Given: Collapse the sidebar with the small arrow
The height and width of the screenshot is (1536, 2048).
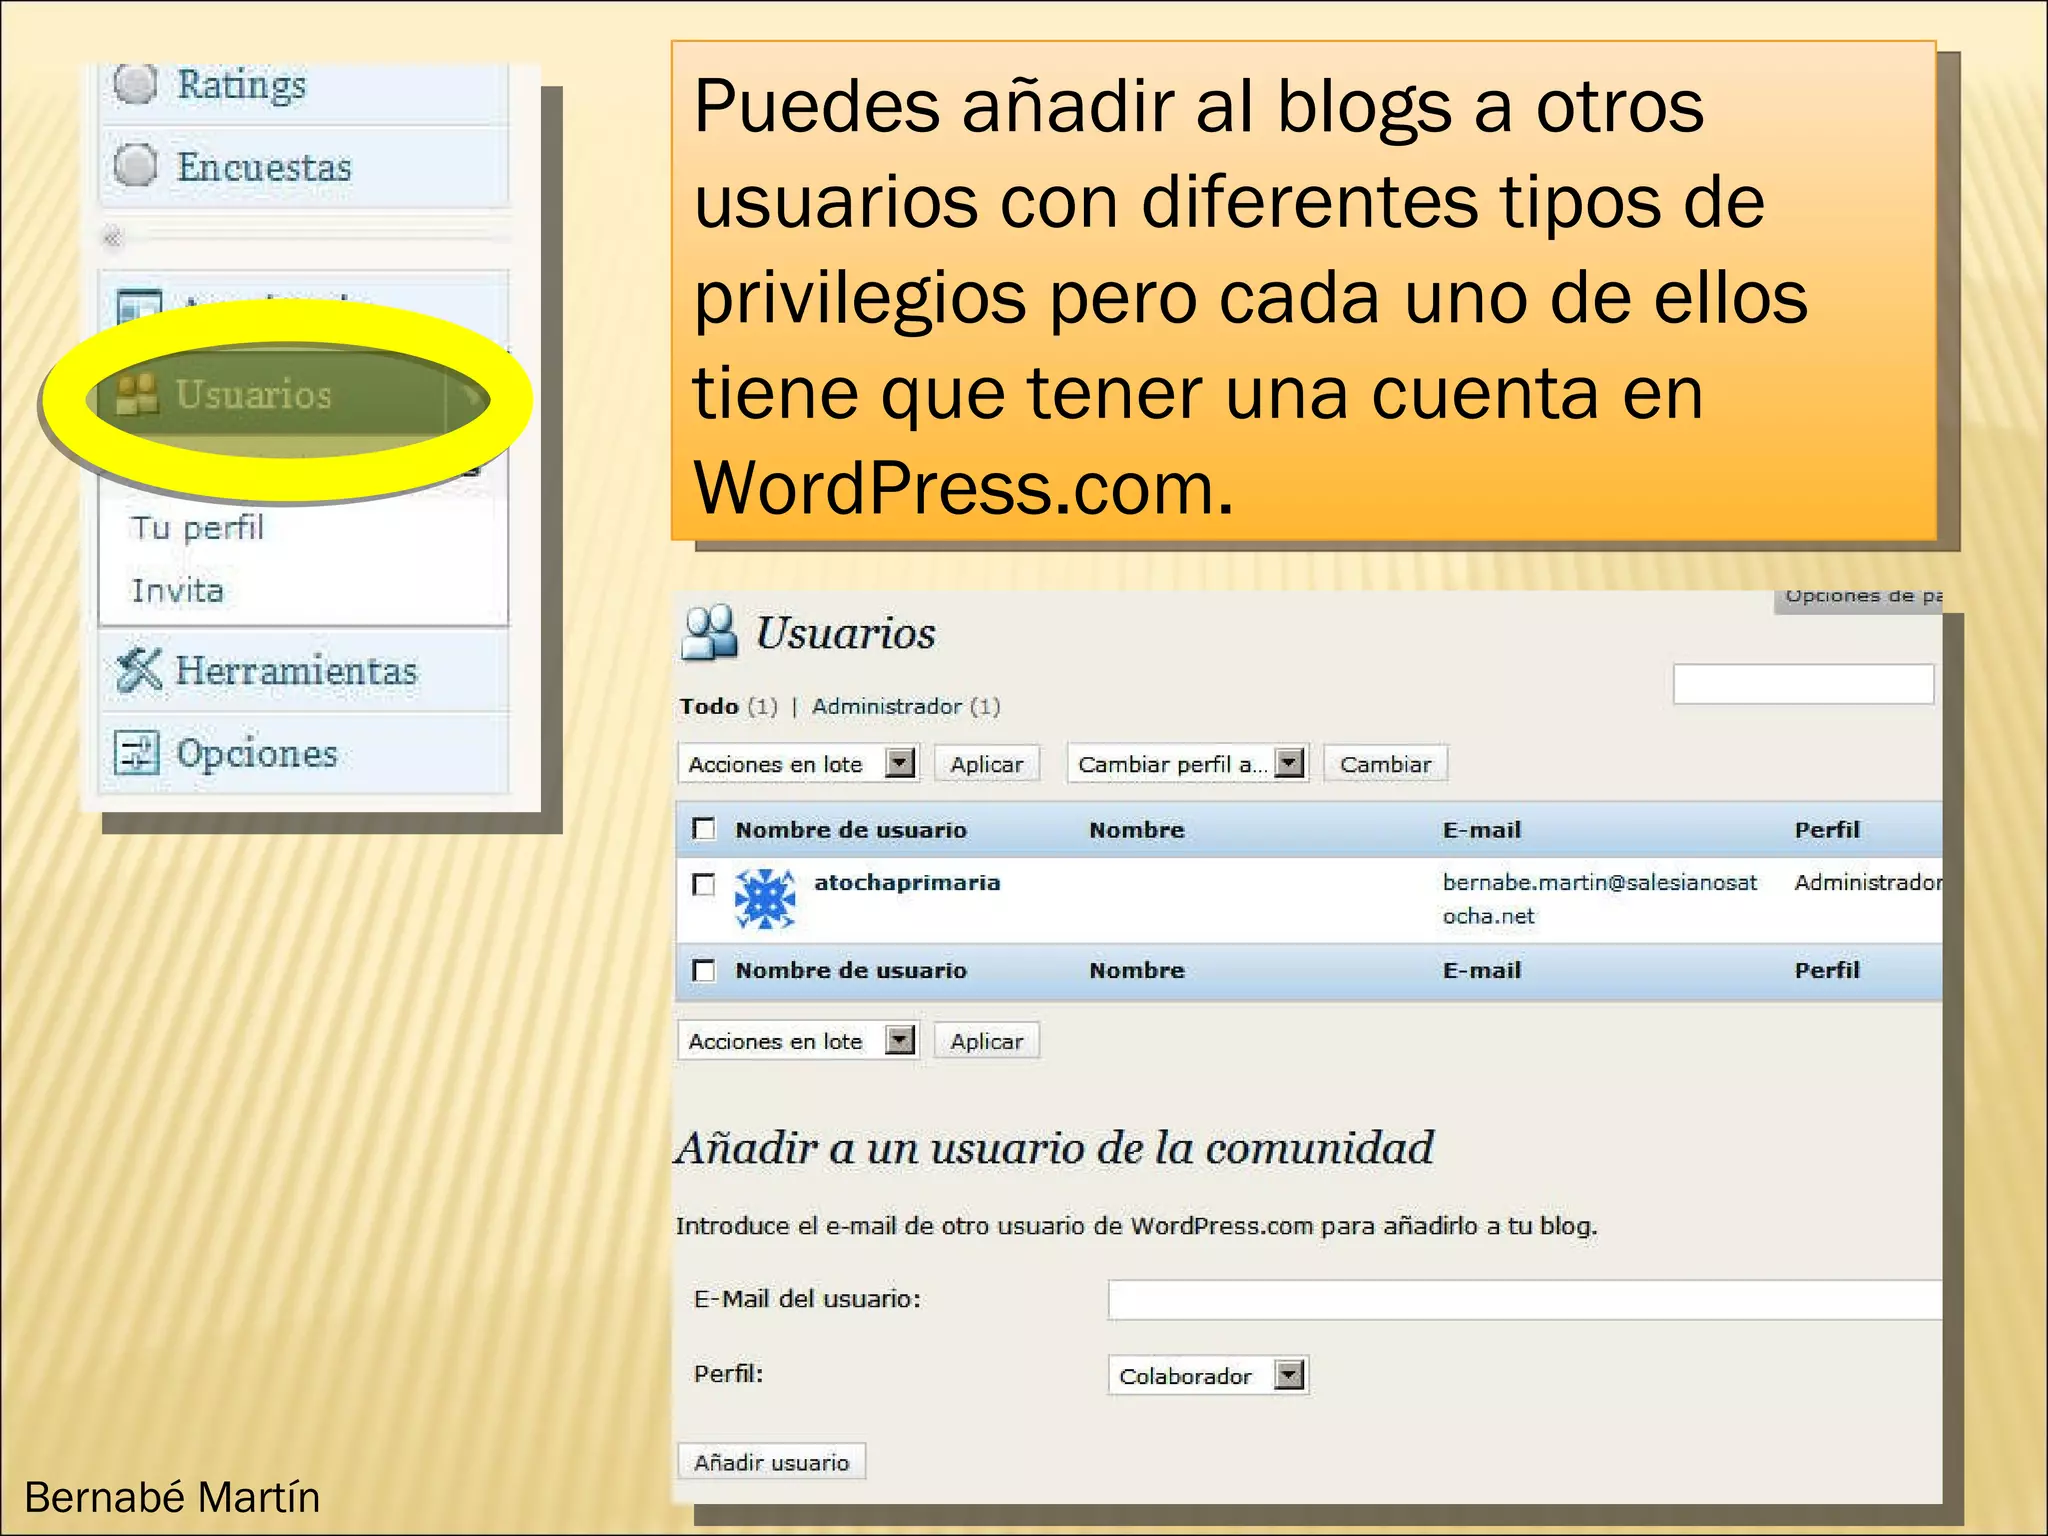Looking at the screenshot, I should click(112, 237).
